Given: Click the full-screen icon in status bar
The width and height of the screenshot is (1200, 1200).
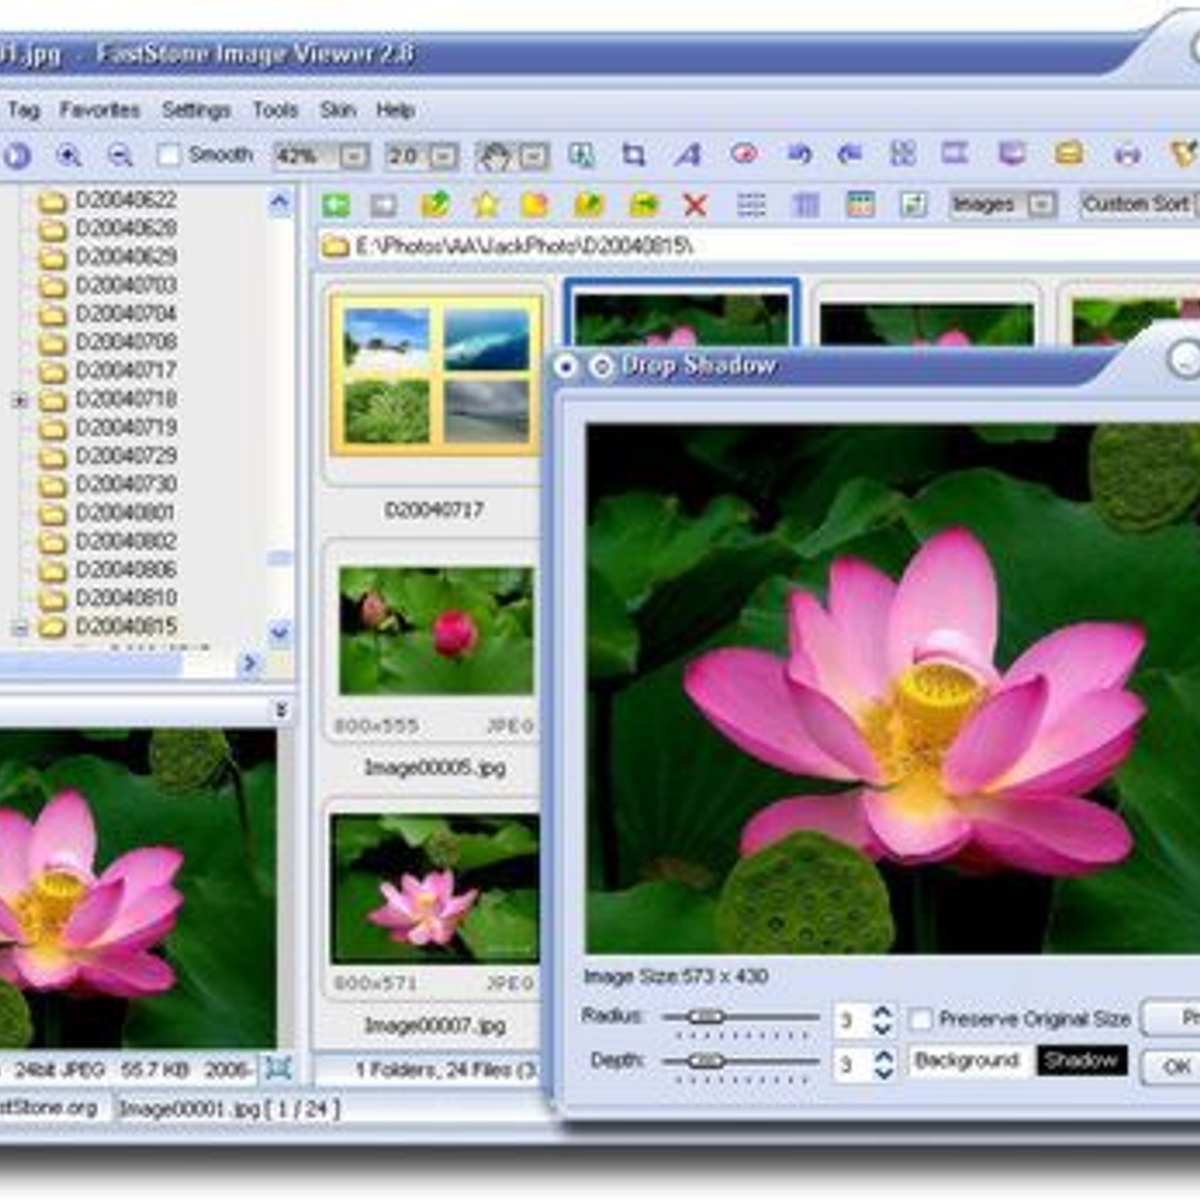Looking at the screenshot, I should [x=278, y=1069].
